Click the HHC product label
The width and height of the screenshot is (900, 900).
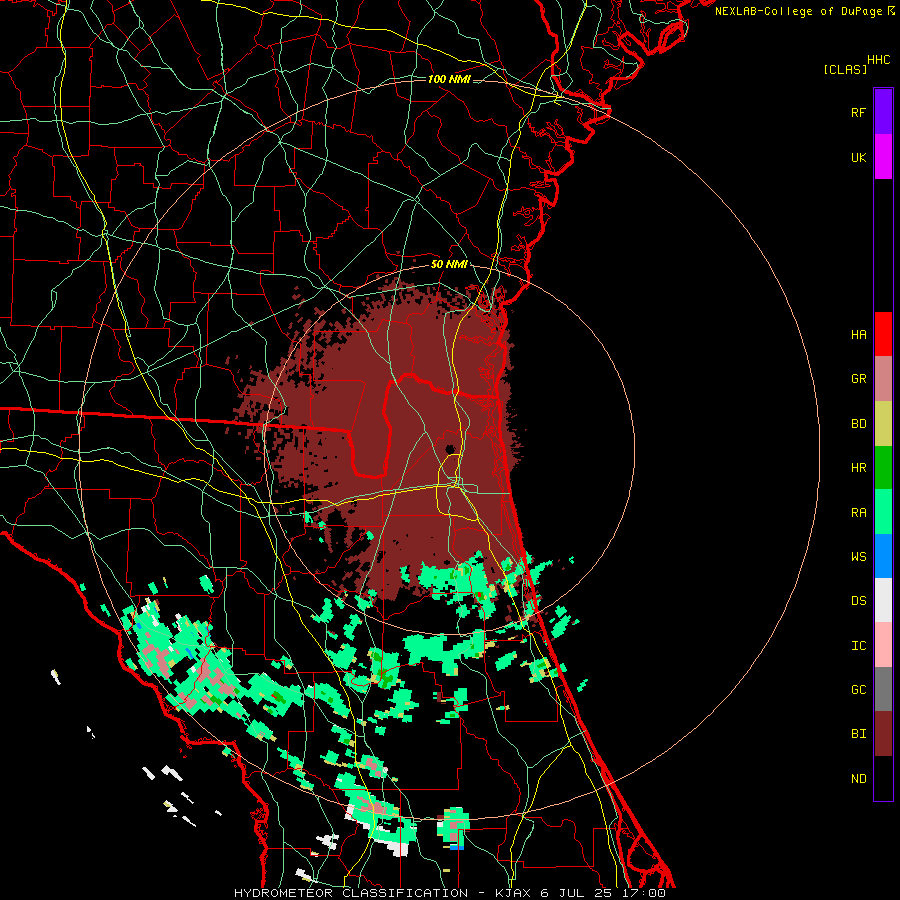point(878,60)
